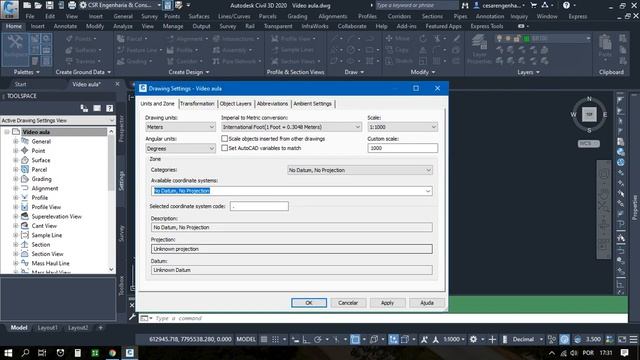The image size is (640, 360).
Task: Select the Layout1 tab
Action: 48,328
